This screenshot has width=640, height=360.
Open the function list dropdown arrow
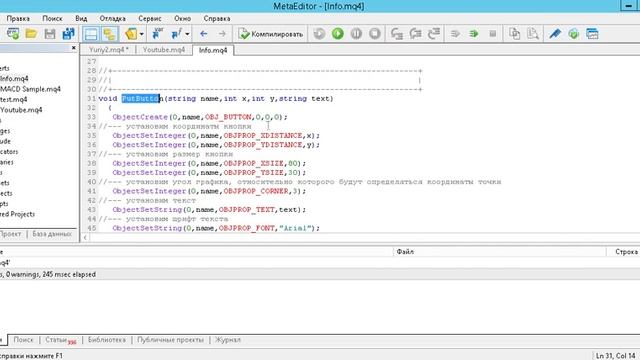[187, 34]
